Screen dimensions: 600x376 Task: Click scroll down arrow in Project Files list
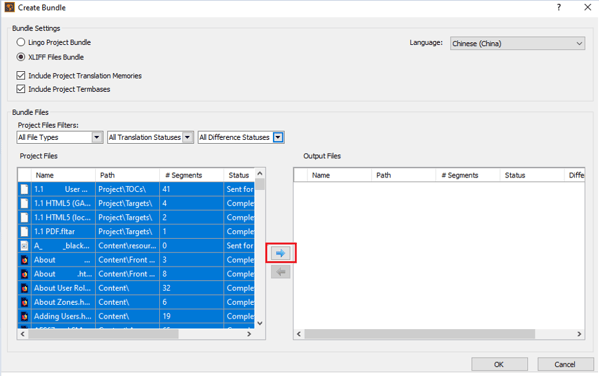point(260,324)
